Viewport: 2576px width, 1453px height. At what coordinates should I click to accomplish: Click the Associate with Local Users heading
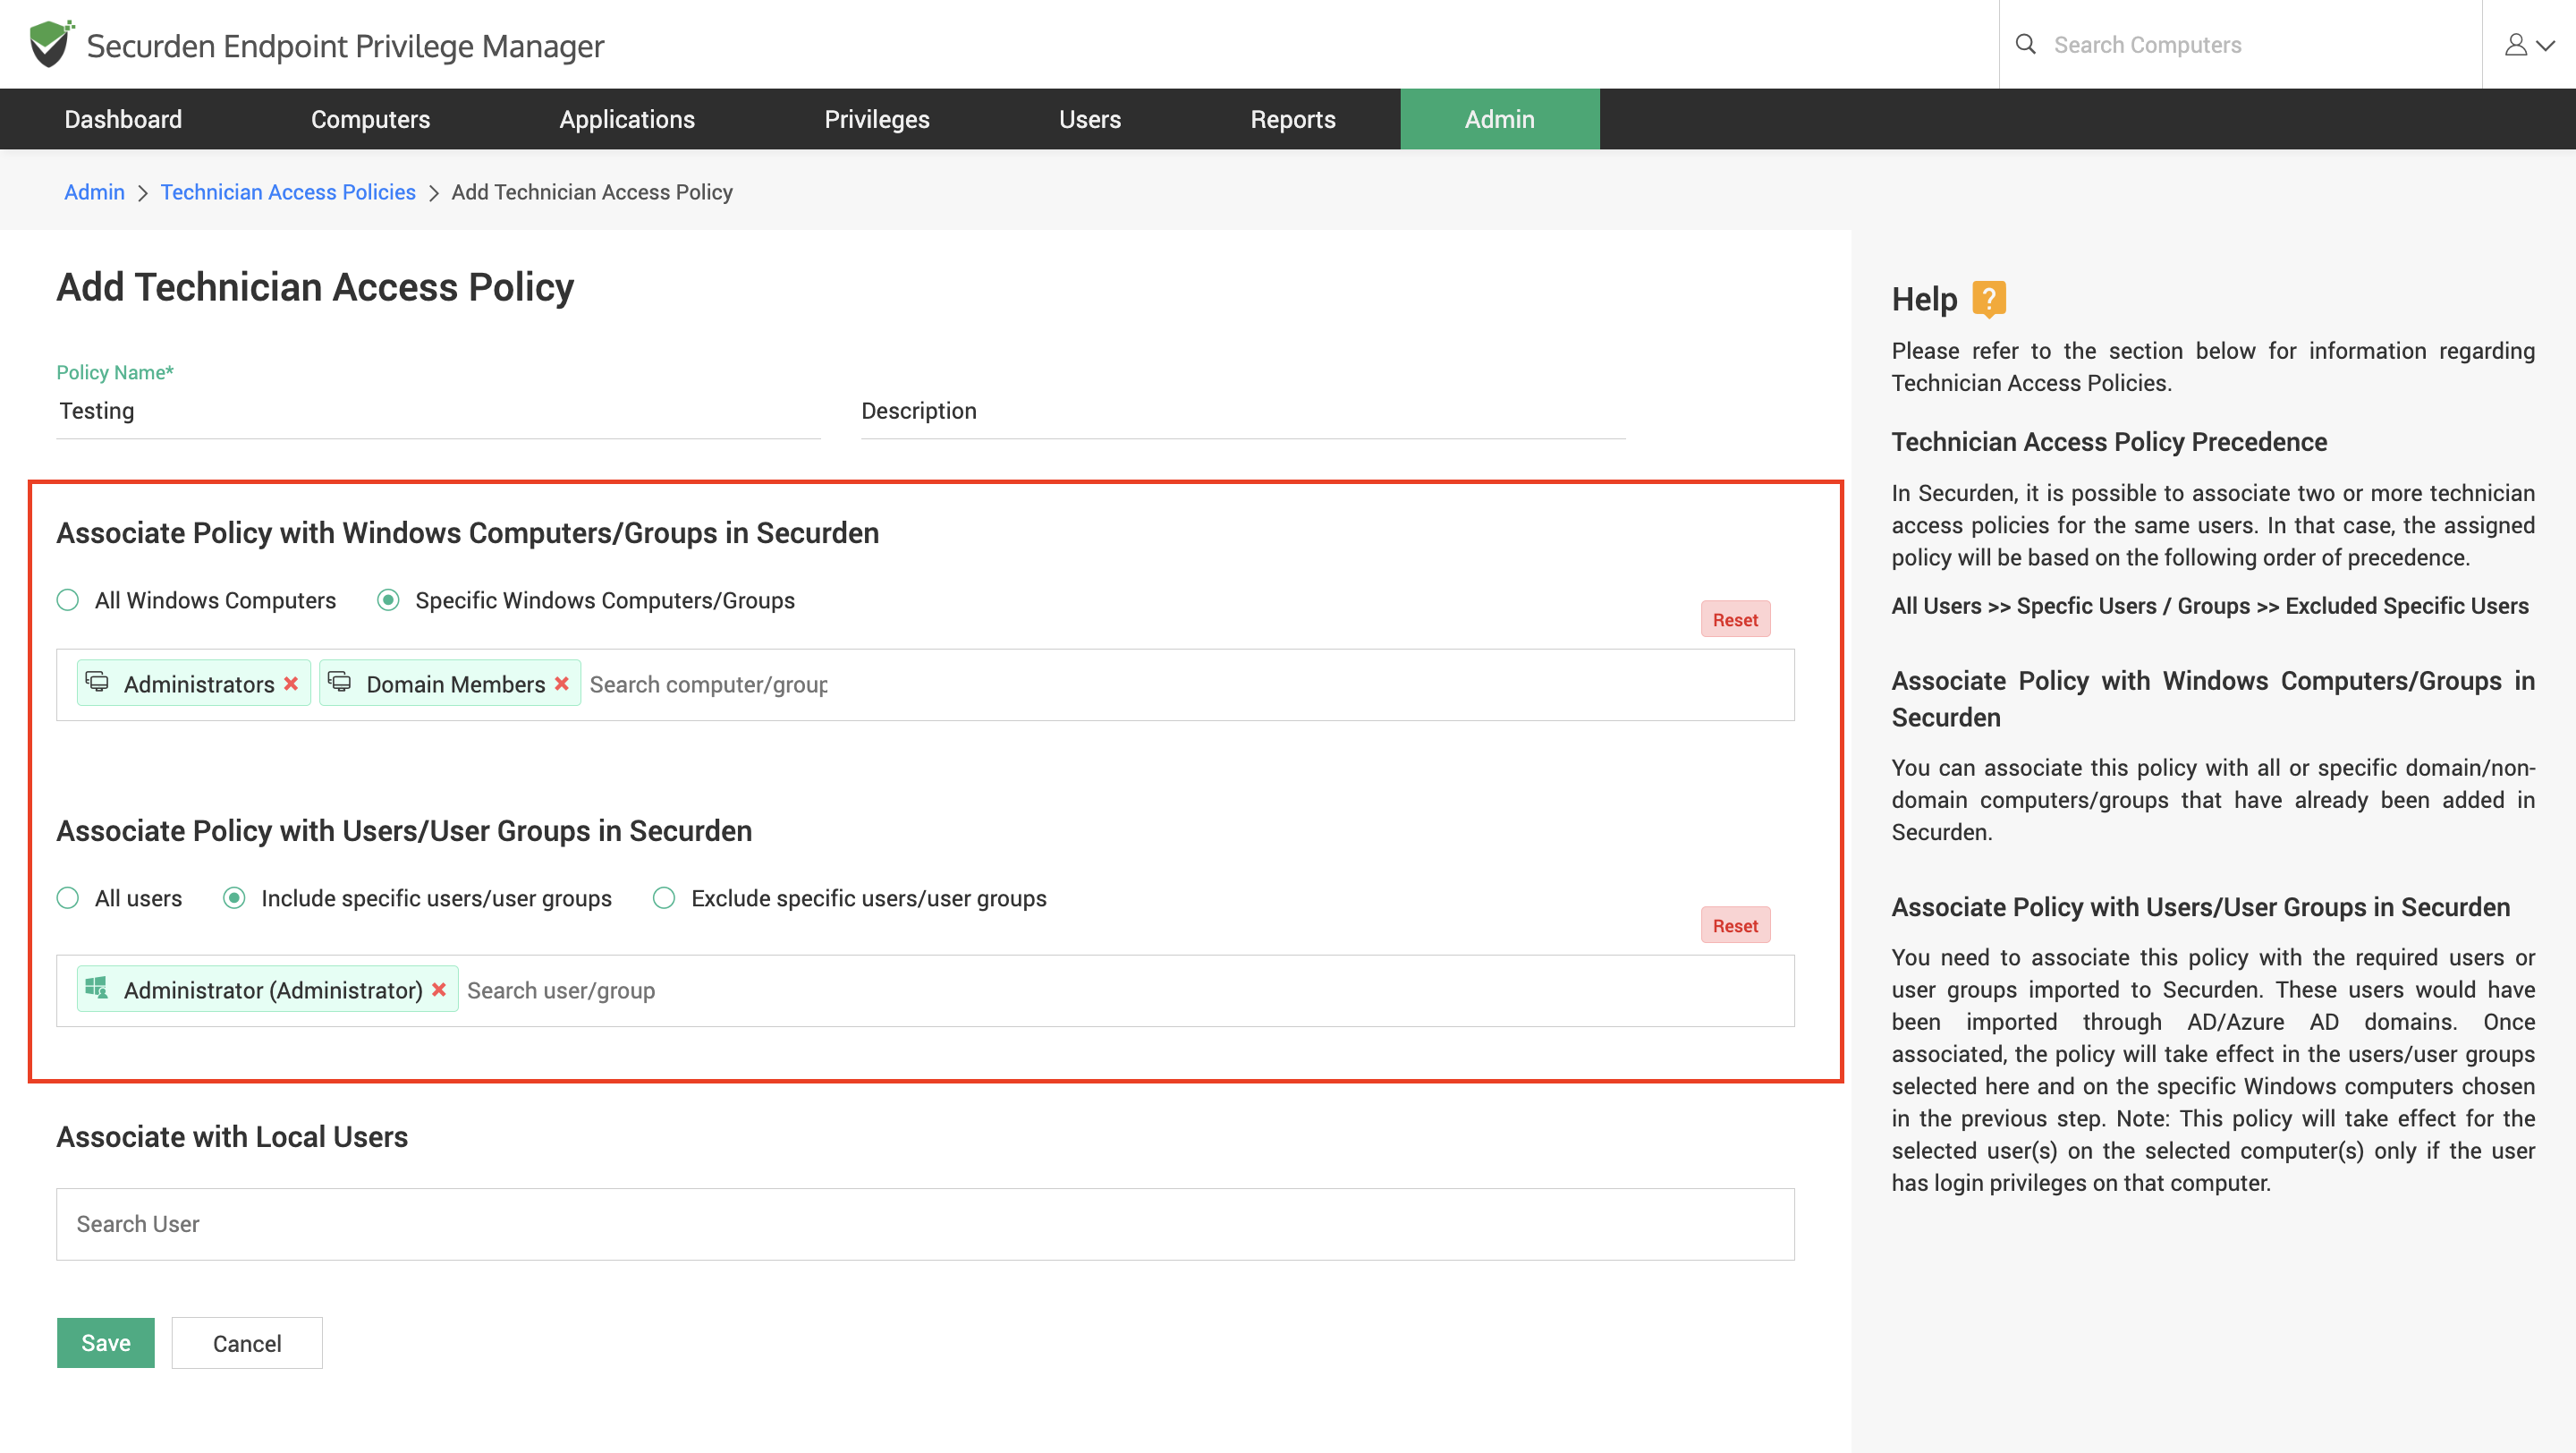[x=232, y=1137]
